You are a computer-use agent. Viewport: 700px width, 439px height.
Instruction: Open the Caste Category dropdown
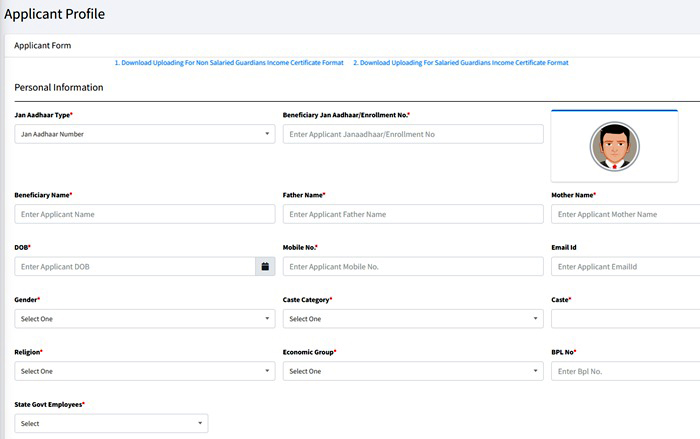[x=413, y=319]
